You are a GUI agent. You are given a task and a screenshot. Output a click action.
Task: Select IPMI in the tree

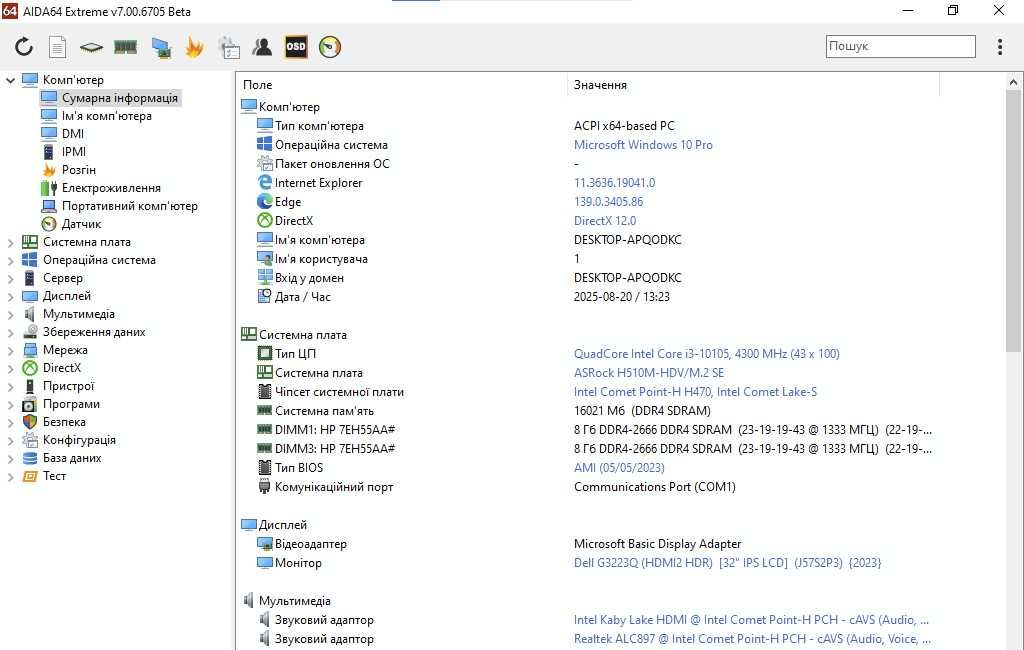(x=74, y=152)
